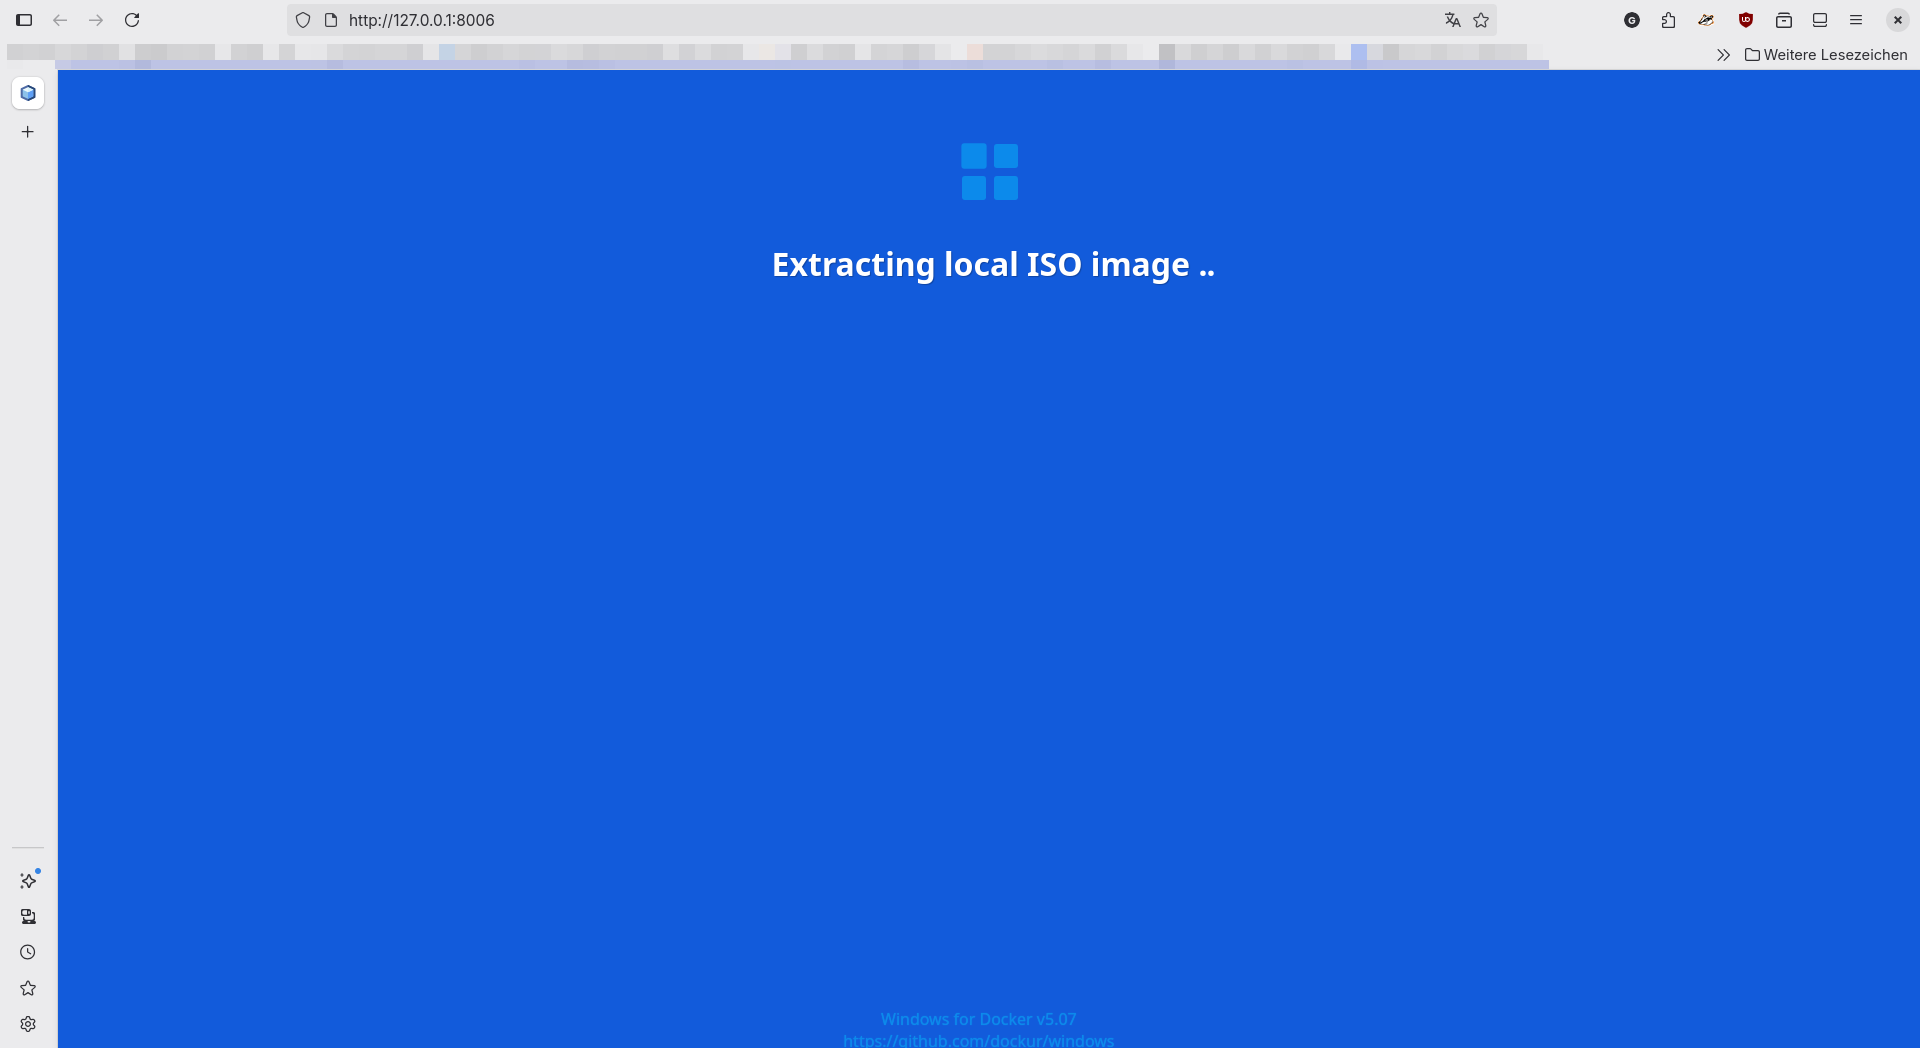
Task: Open the History sidebar panel
Action: coord(28,953)
